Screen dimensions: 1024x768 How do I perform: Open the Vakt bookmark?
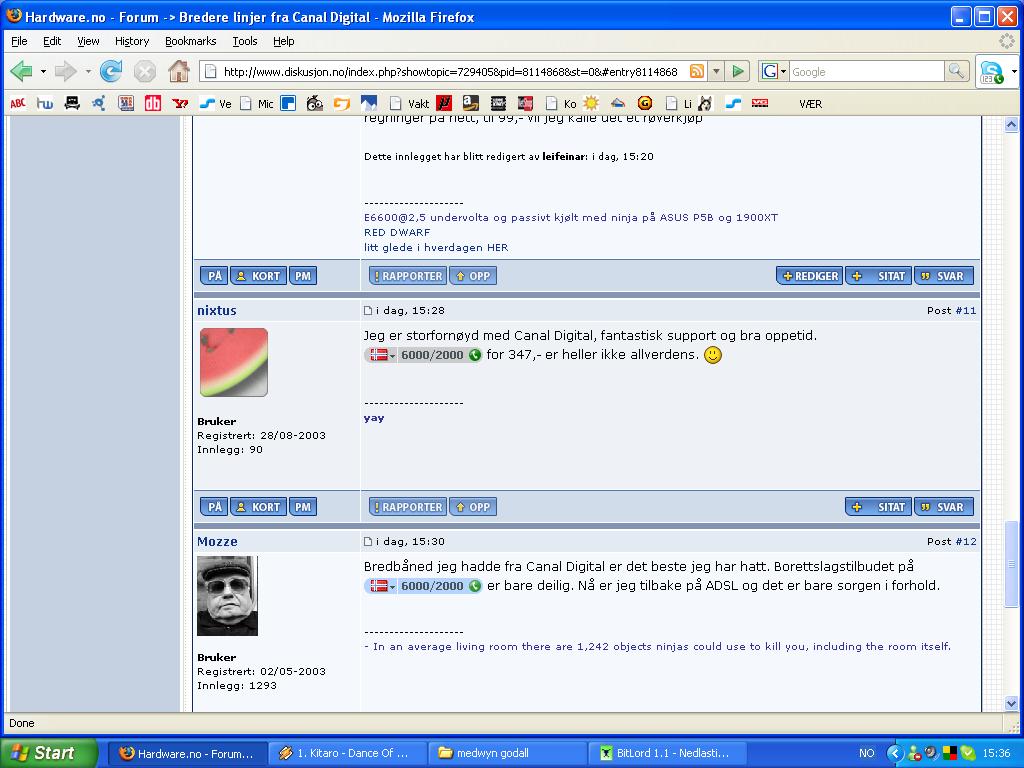[411, 104]
